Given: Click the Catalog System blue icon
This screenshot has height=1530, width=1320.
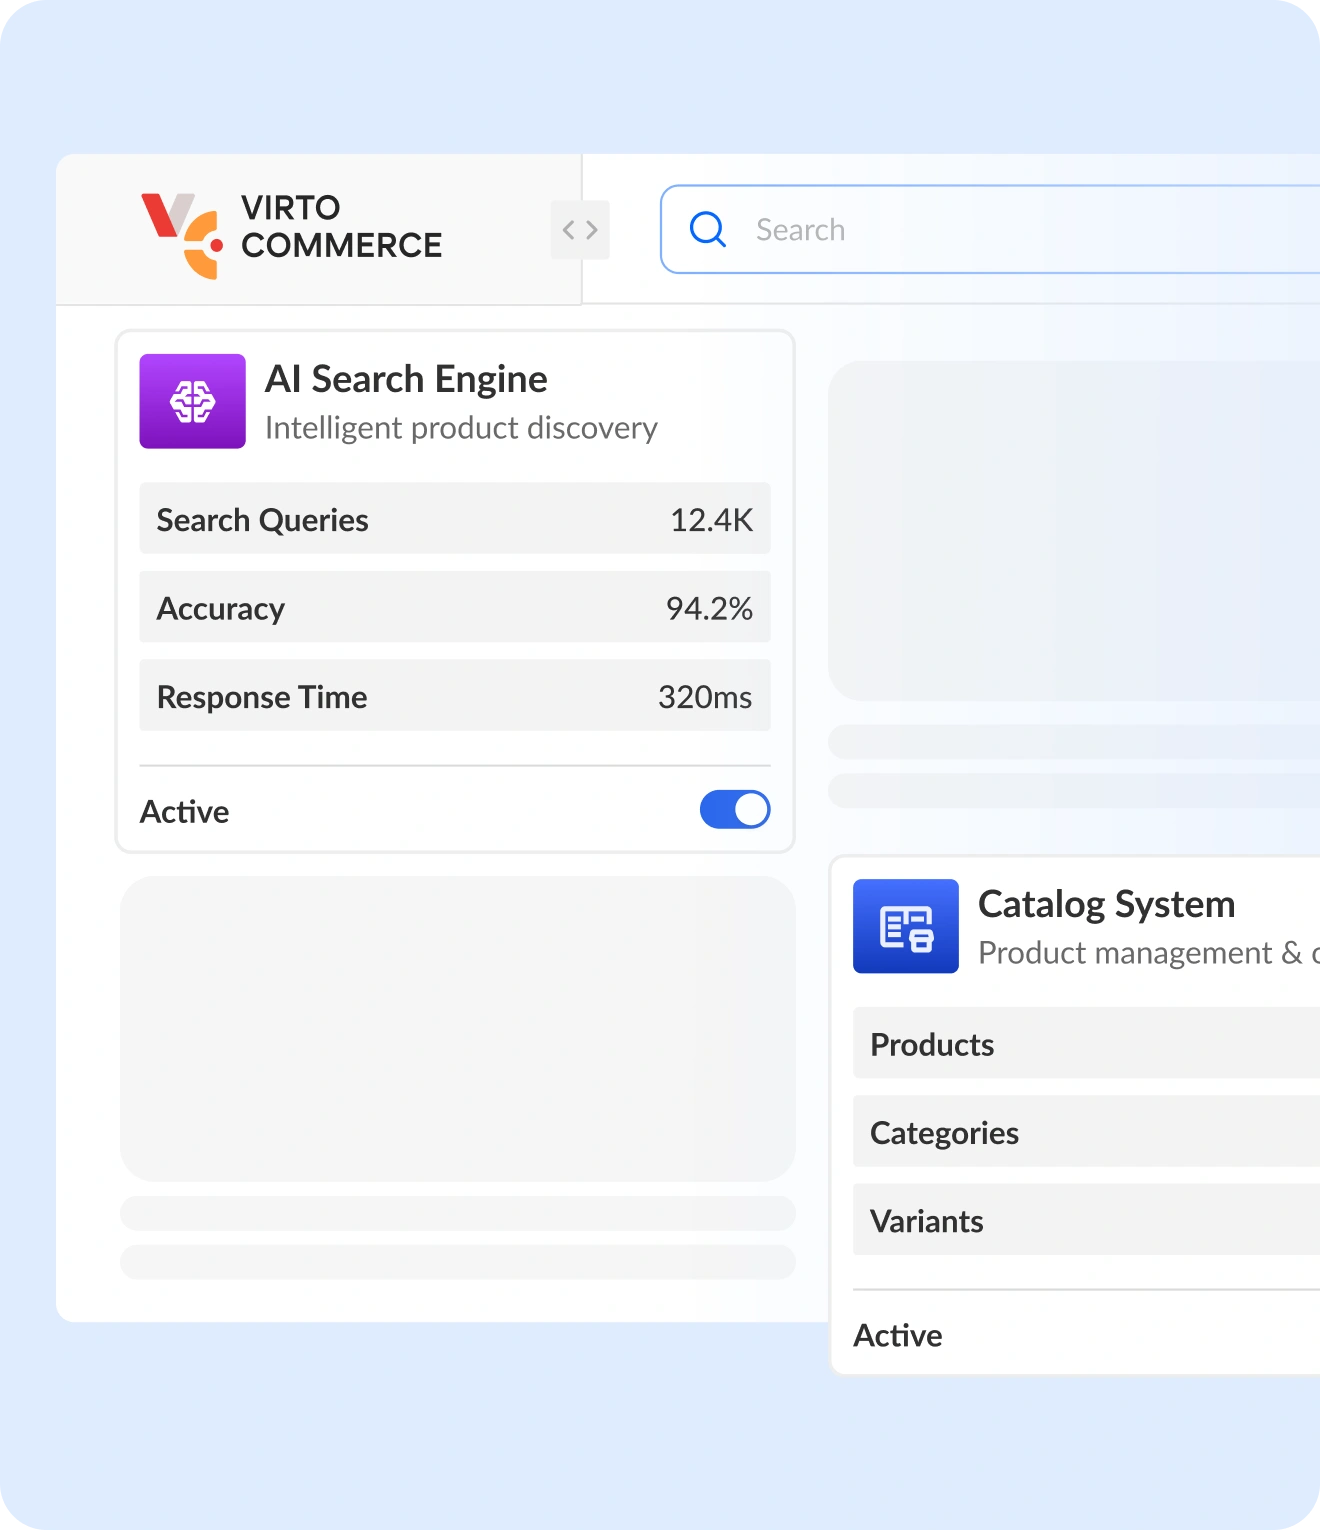Looking at the screenshot, I should pyautogui.click(x=905, y=927).
